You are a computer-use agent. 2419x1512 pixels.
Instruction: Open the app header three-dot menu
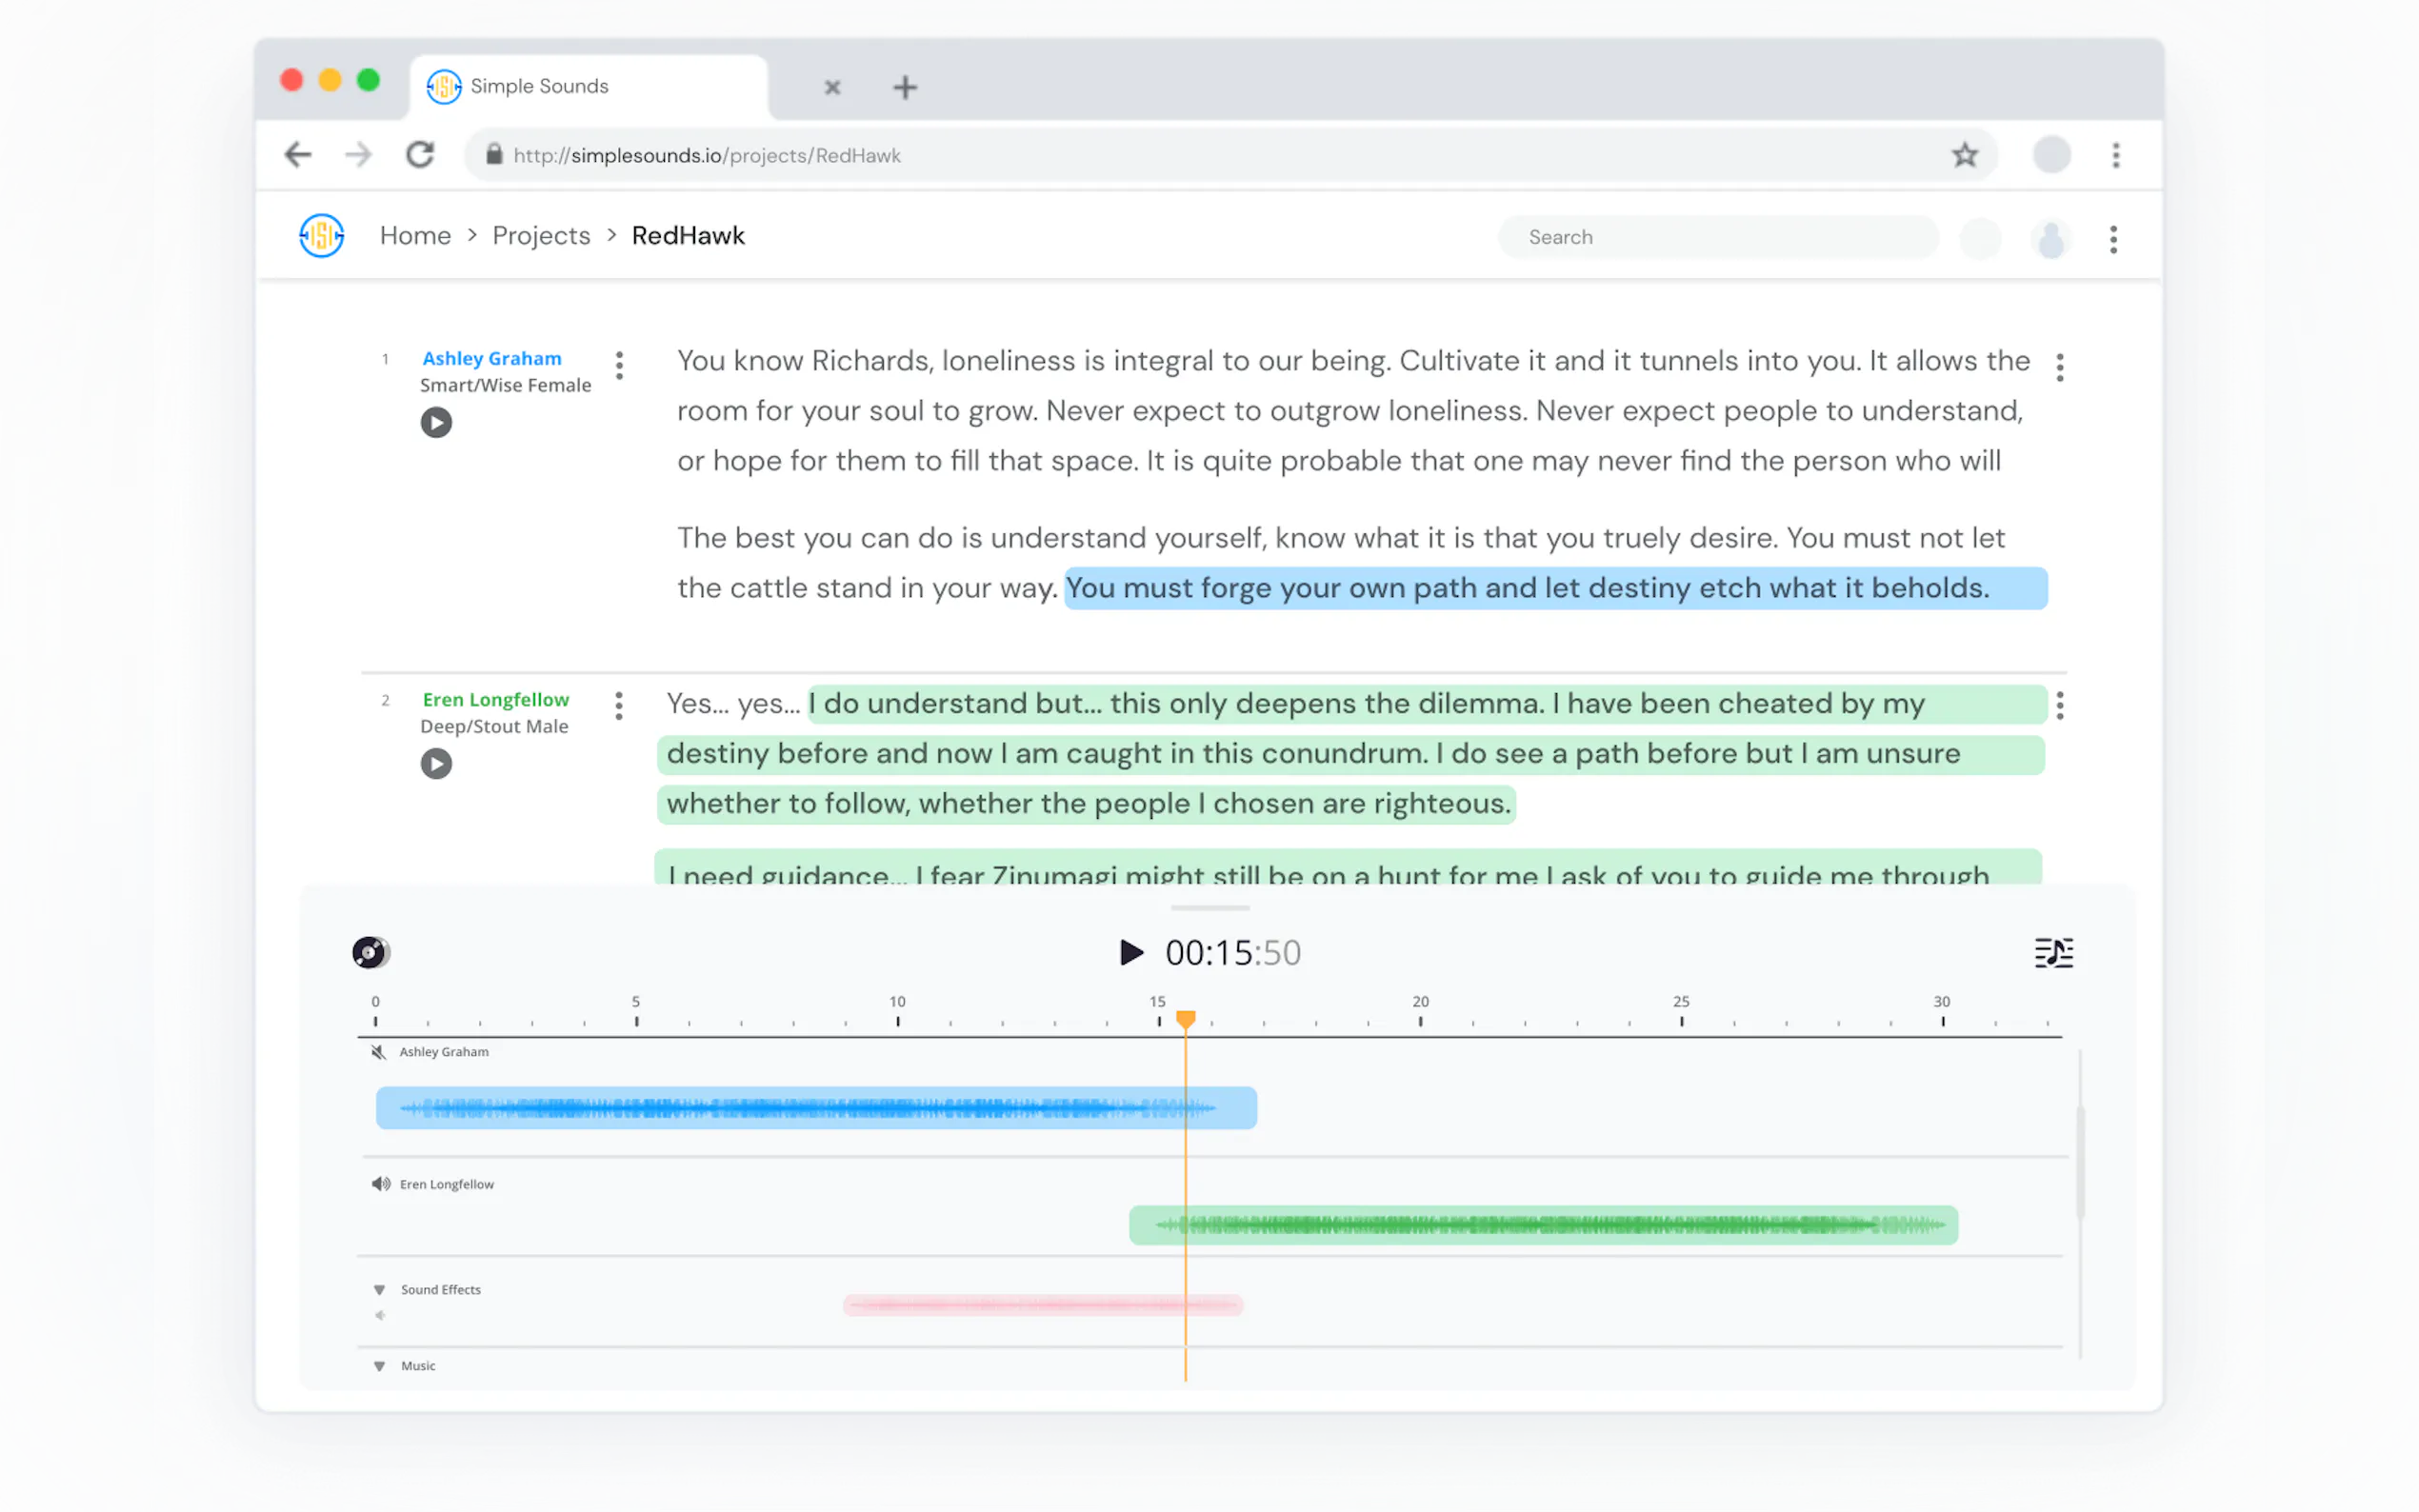2112,239
